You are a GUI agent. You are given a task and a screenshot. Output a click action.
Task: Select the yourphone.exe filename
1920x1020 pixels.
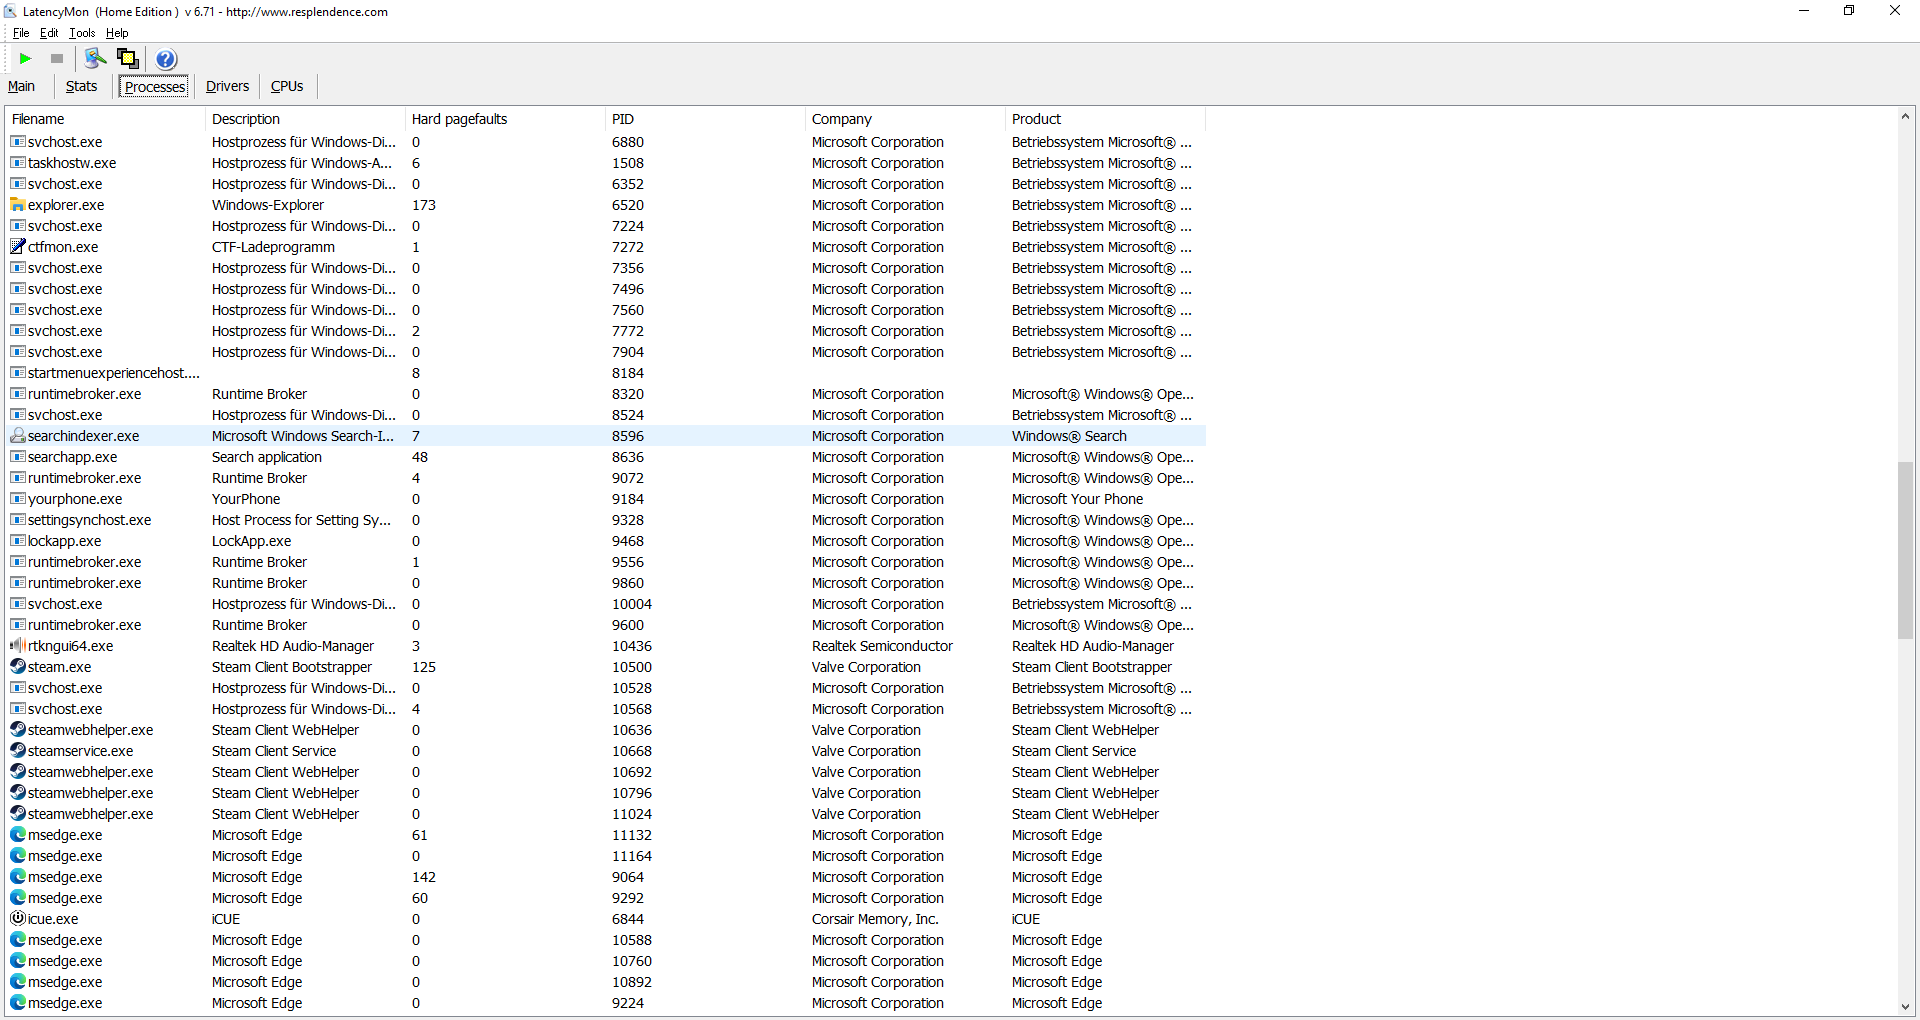(x=75, y=499)
